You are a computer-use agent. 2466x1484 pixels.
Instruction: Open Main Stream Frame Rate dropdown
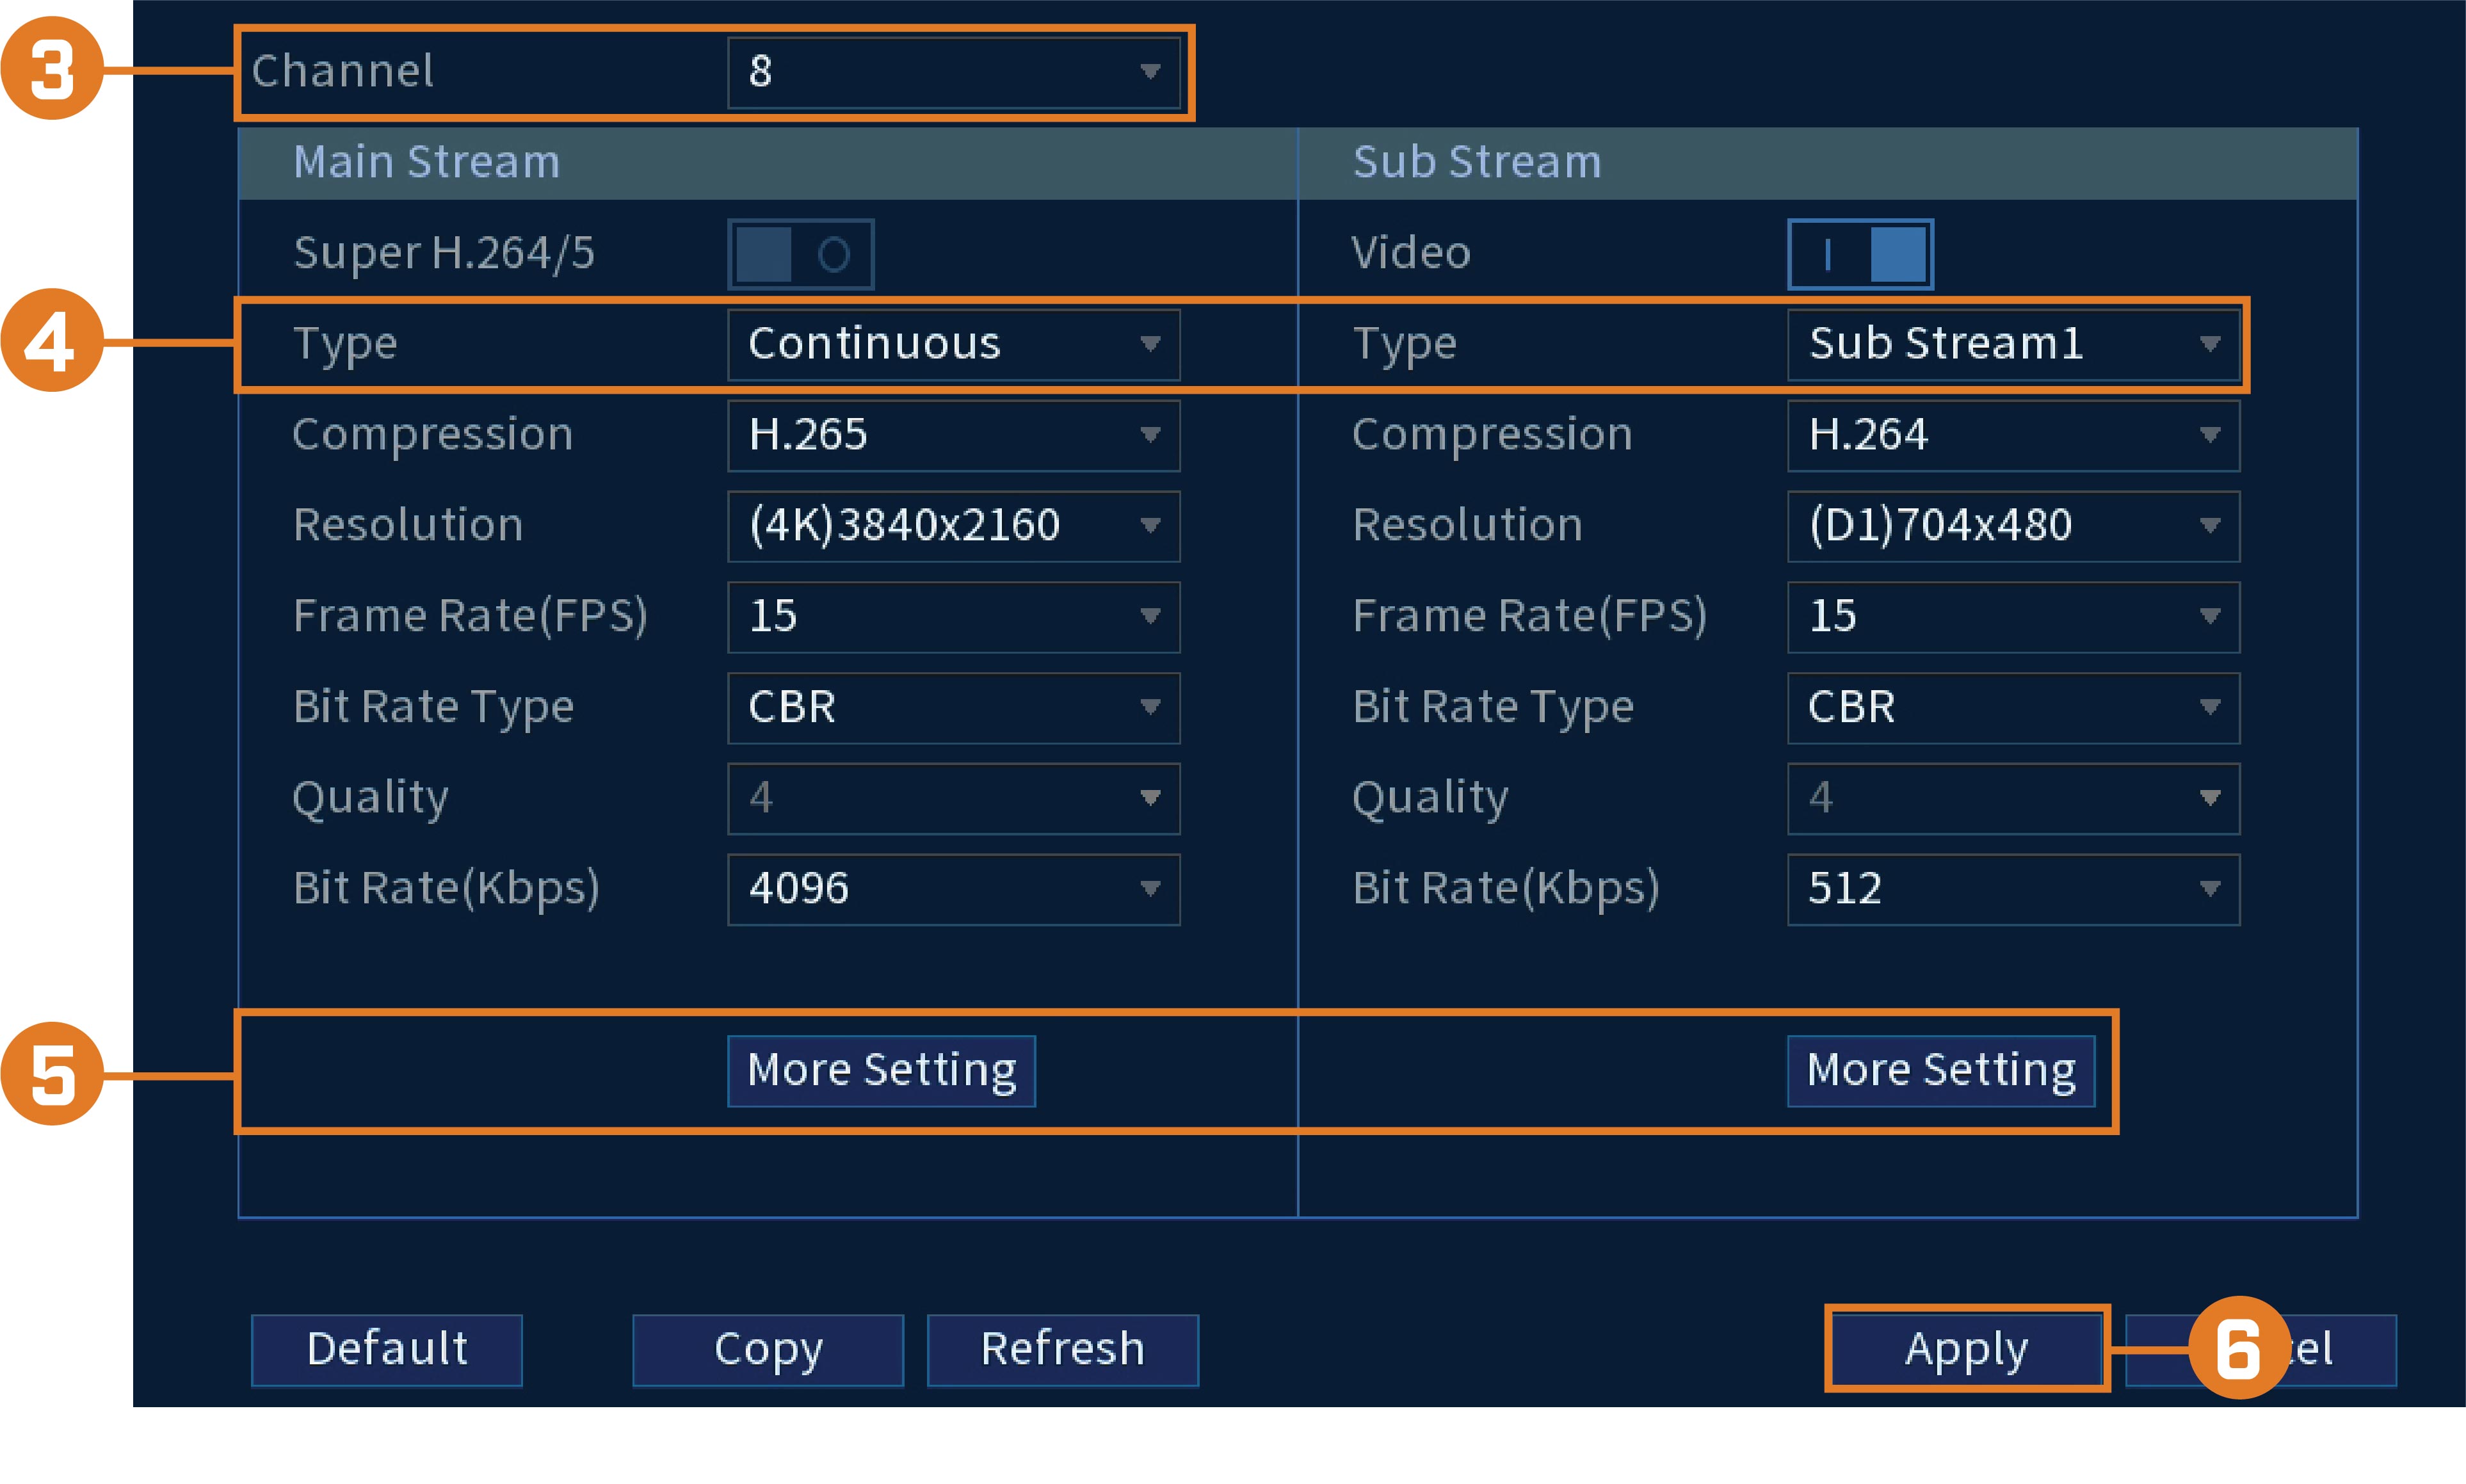point(953,617)
